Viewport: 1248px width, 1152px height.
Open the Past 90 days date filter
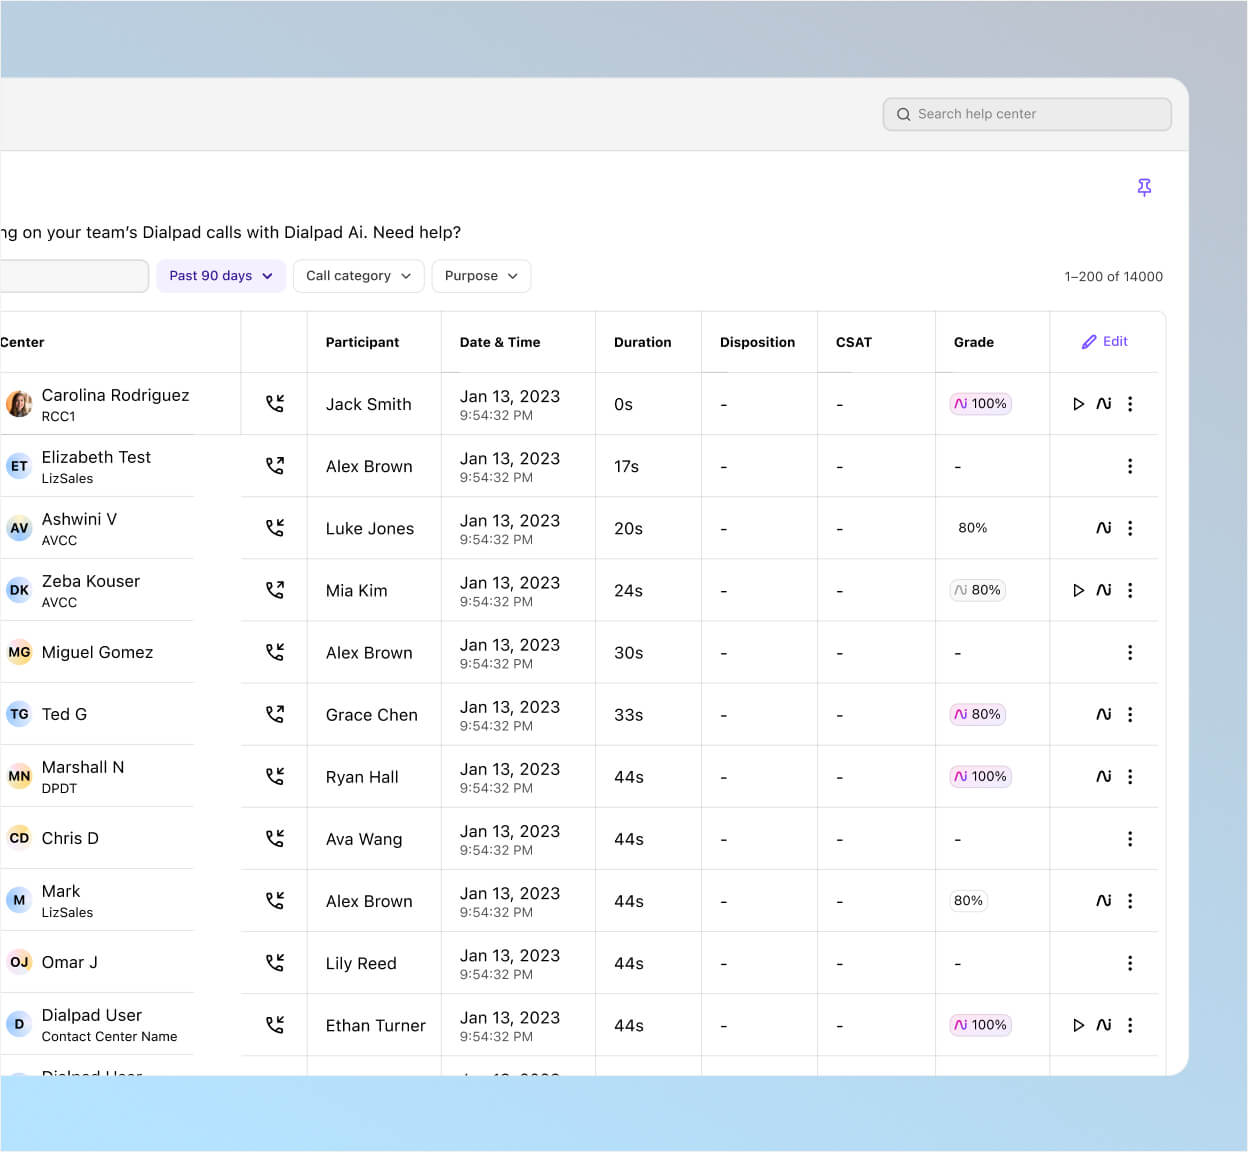coord(220,275)
